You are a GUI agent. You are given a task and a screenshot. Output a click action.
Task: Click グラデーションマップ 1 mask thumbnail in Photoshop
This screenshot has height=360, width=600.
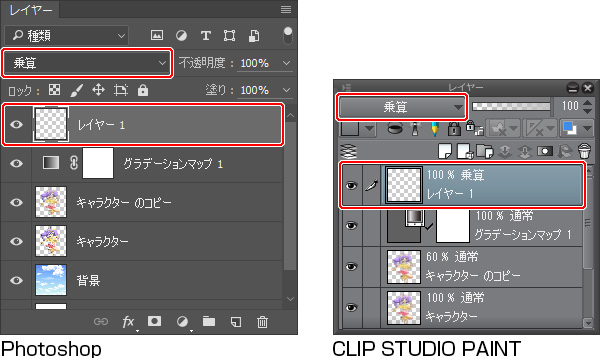(x=98, y=163)
